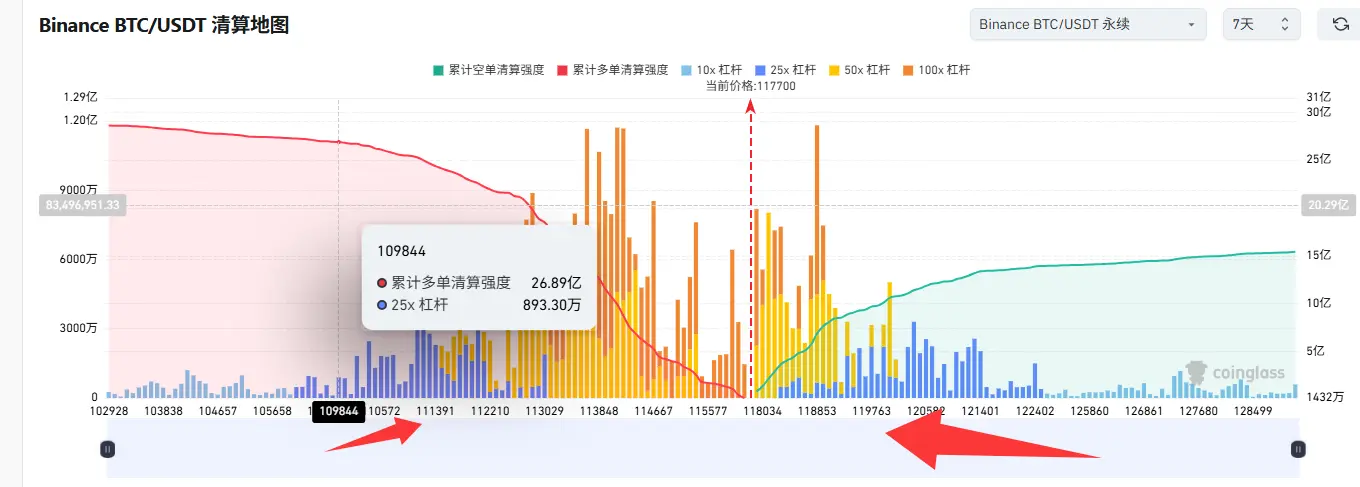
Task: Click the 118034 x-axis price label
Action: coord(763,411)
